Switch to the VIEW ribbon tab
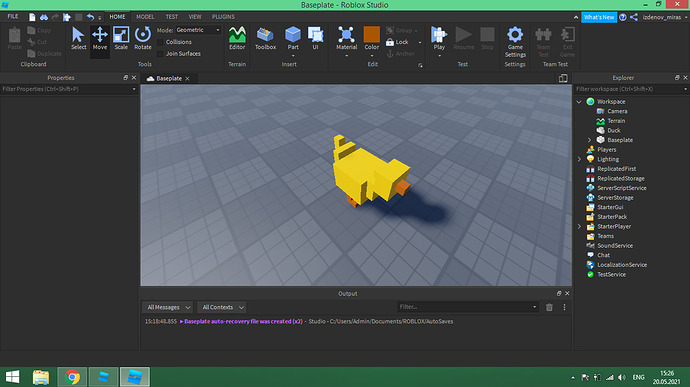This screenshot has width=690, height=387. pyautogui.click(x=195, y=17)
